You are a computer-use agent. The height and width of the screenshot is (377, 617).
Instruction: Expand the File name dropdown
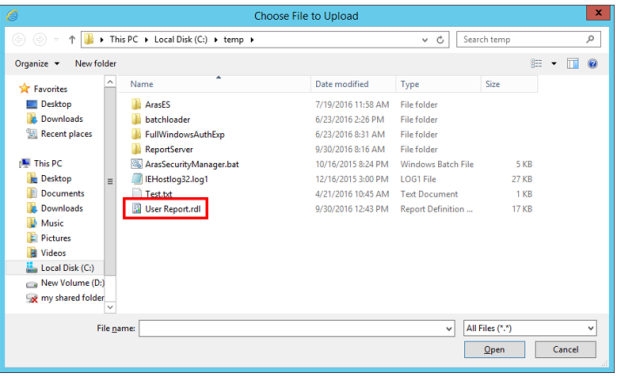click(449, 329)
